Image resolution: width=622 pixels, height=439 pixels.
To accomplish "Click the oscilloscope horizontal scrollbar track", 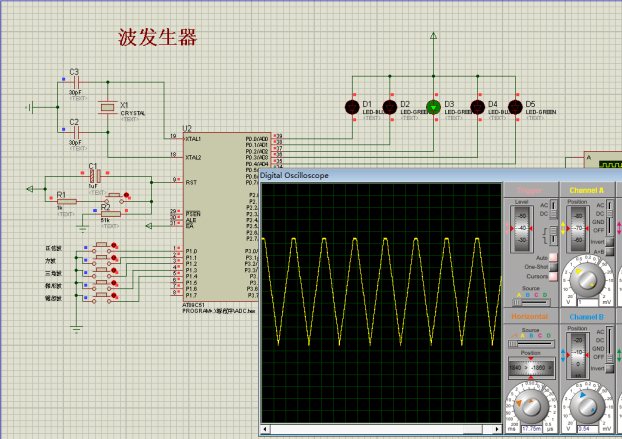I will pyautogui.click(x=381, y=429).
